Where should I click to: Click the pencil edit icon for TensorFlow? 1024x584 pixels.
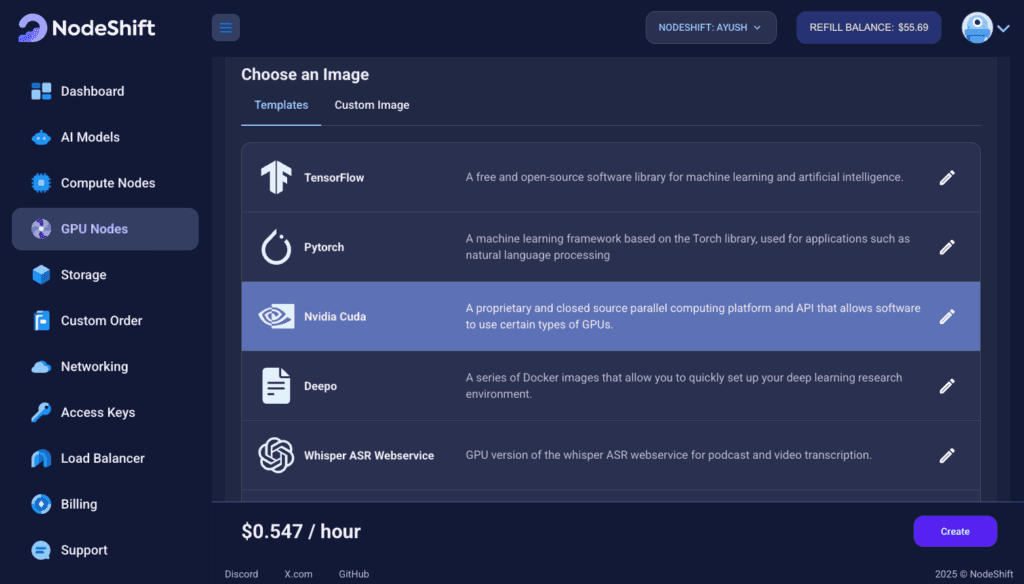pos(946,178)
